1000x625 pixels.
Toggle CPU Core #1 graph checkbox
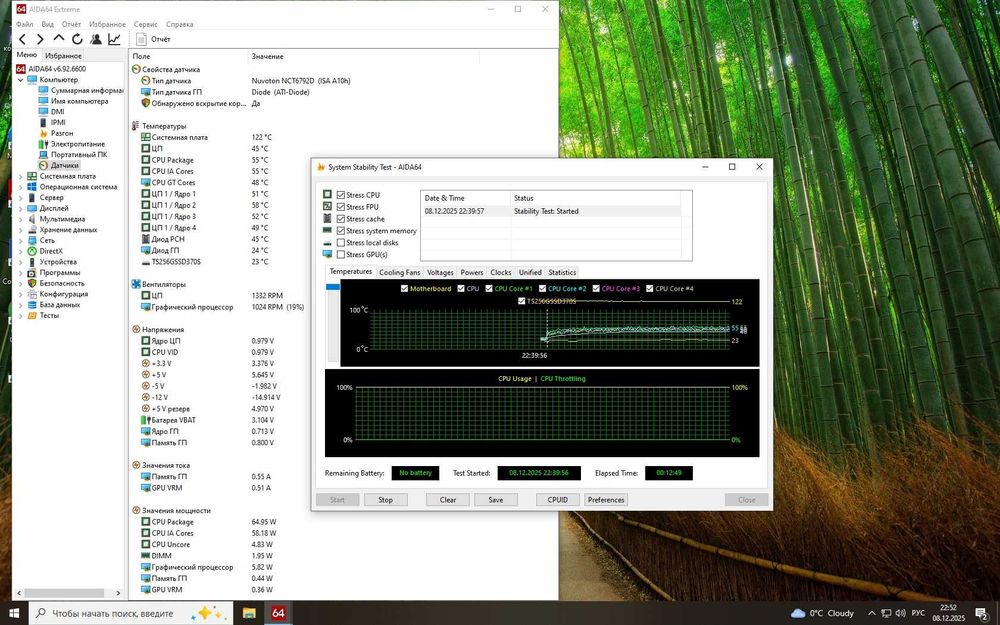[489, 289]
